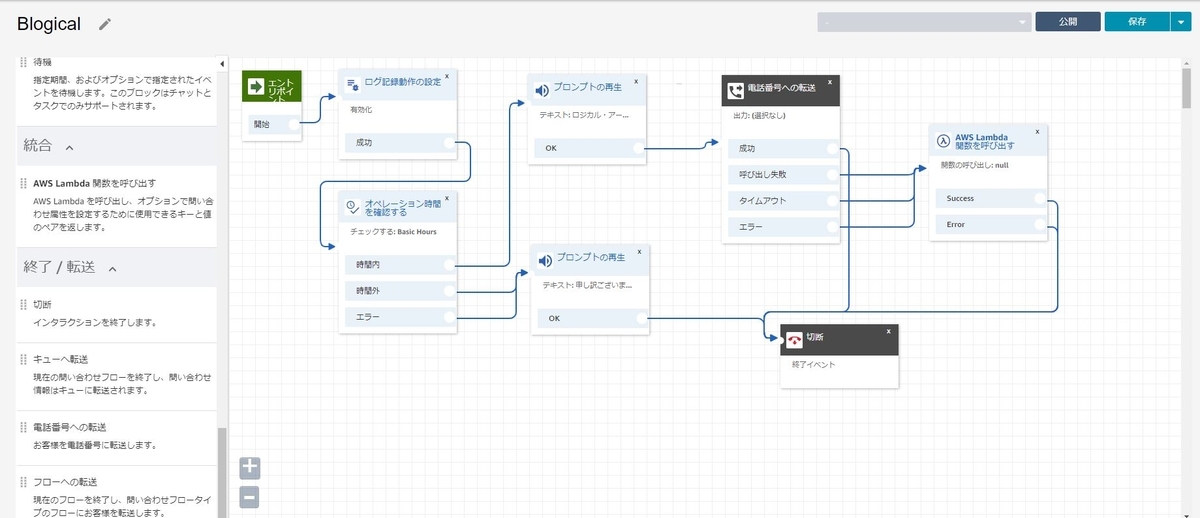Viewport: 1200px width, 518px height.
Task: Click the Success connector on Lambda block
Action: pos(1039,198)
